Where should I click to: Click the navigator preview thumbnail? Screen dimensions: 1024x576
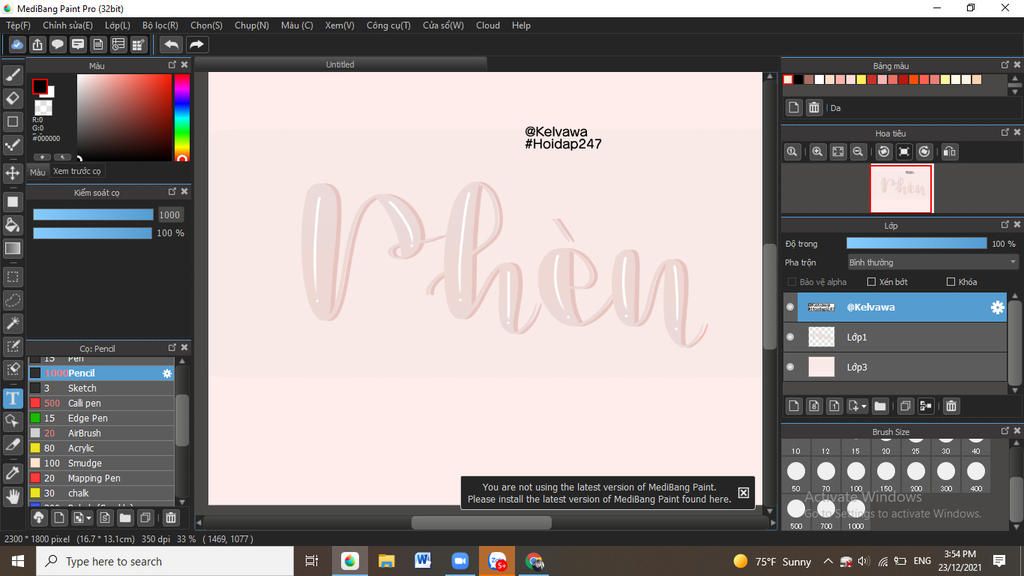pos(901,189)
